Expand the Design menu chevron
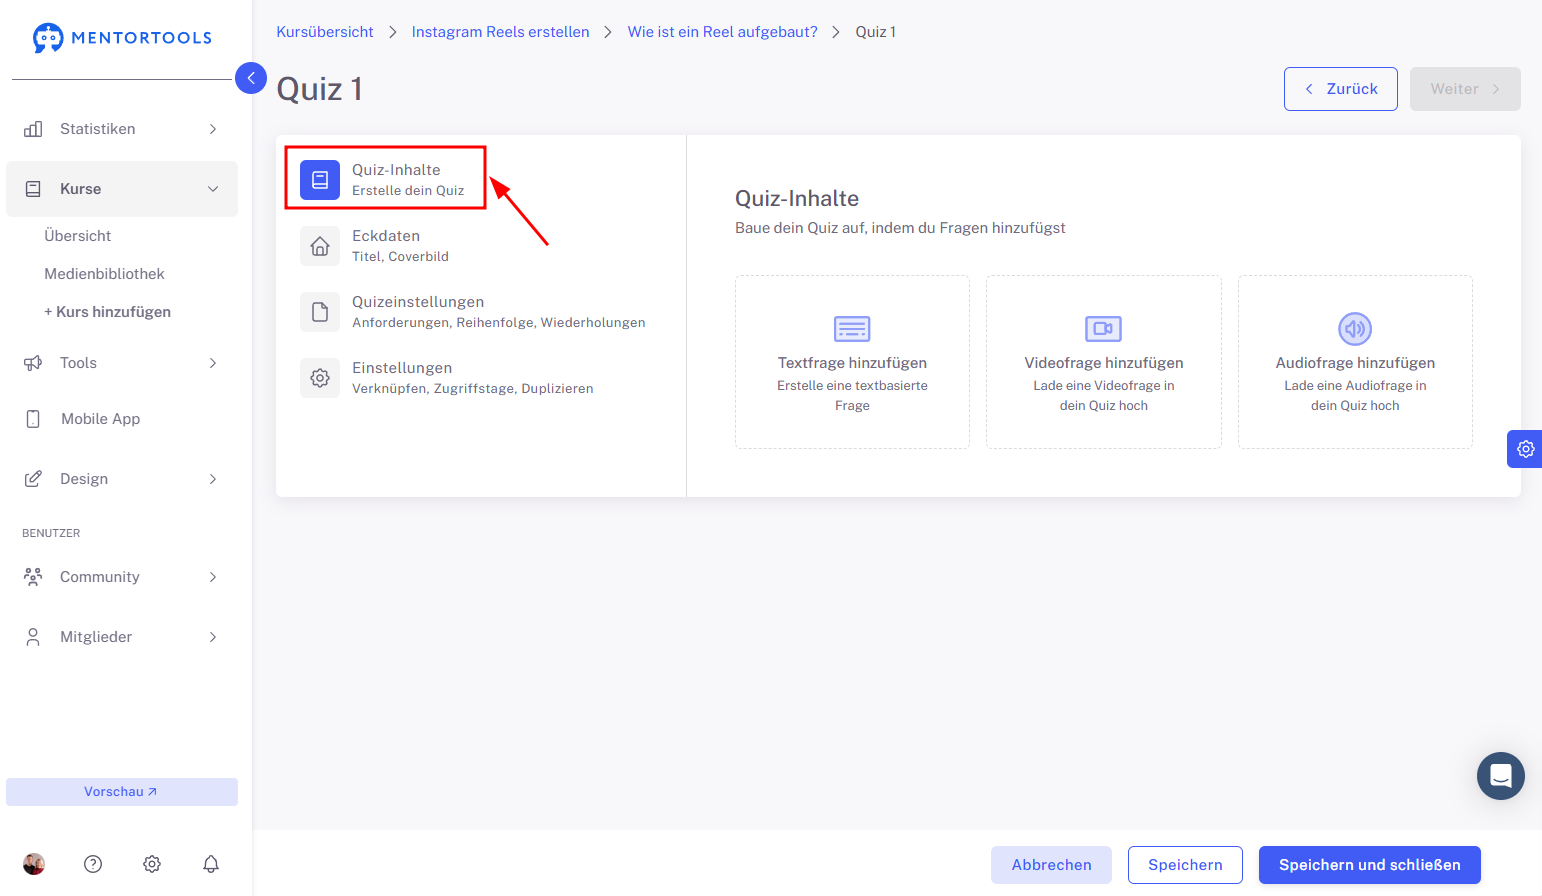 pos(213,479)
